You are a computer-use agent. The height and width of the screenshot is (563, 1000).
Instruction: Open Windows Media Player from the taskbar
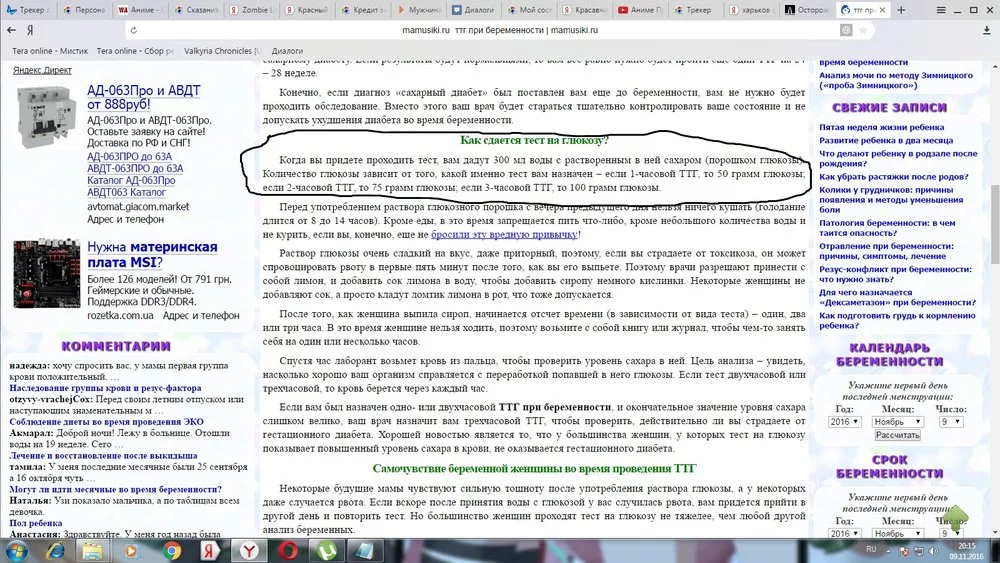pos(131,550)
